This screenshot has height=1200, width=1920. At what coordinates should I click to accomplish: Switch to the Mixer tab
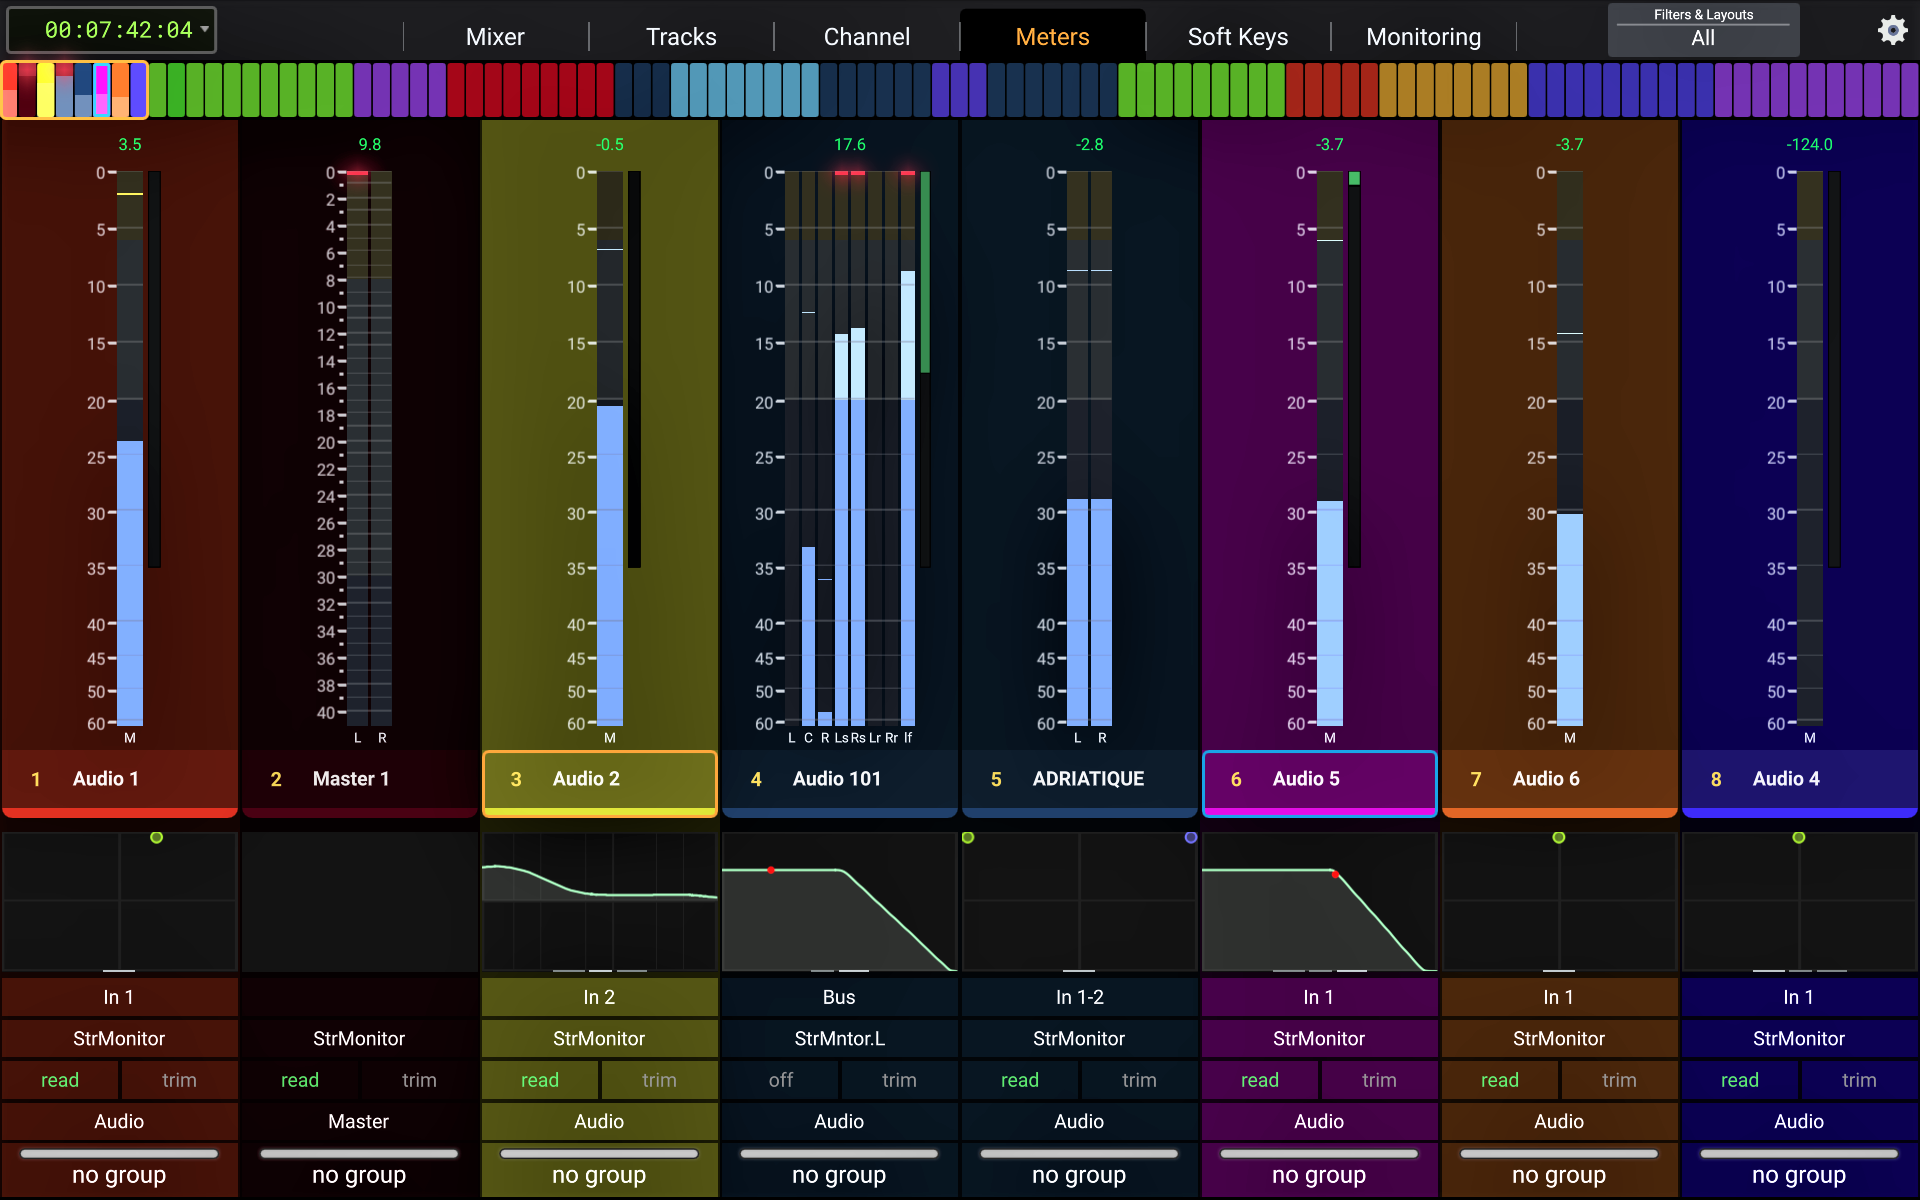(494, 36)
